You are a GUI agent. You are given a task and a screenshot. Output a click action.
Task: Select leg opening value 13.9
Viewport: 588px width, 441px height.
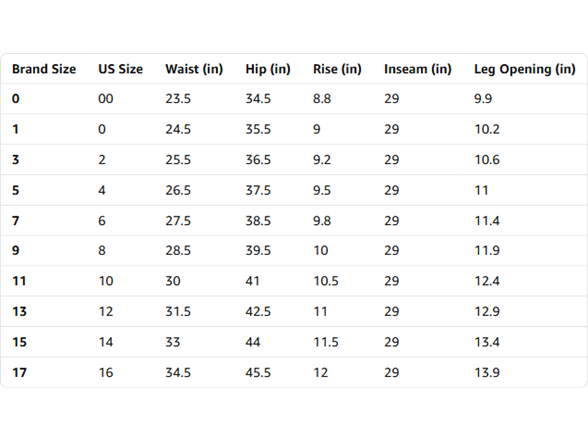click(x=487, y=373)
